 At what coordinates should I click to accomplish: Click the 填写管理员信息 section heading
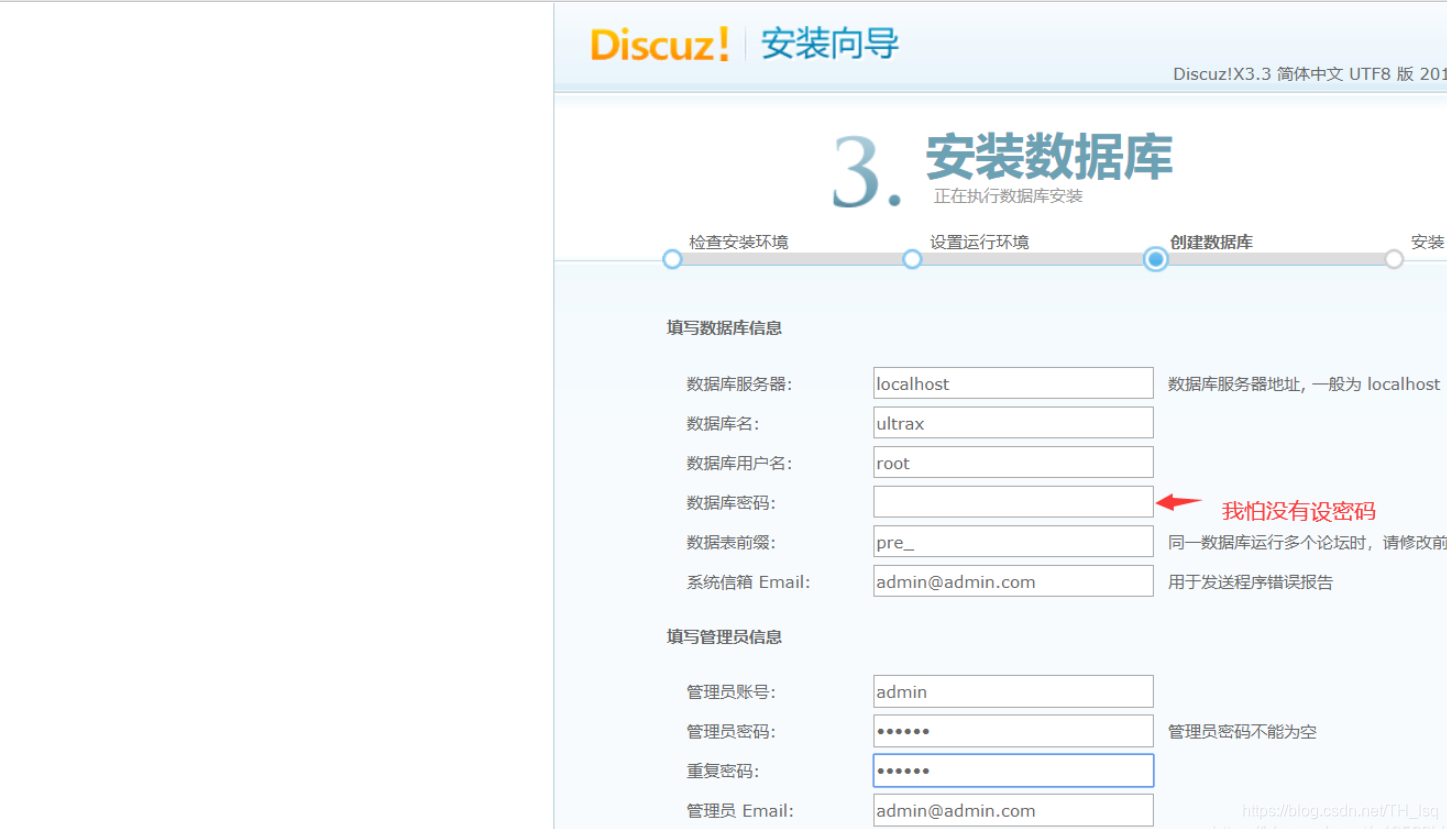pyautogui.click(x=725, y=637)
